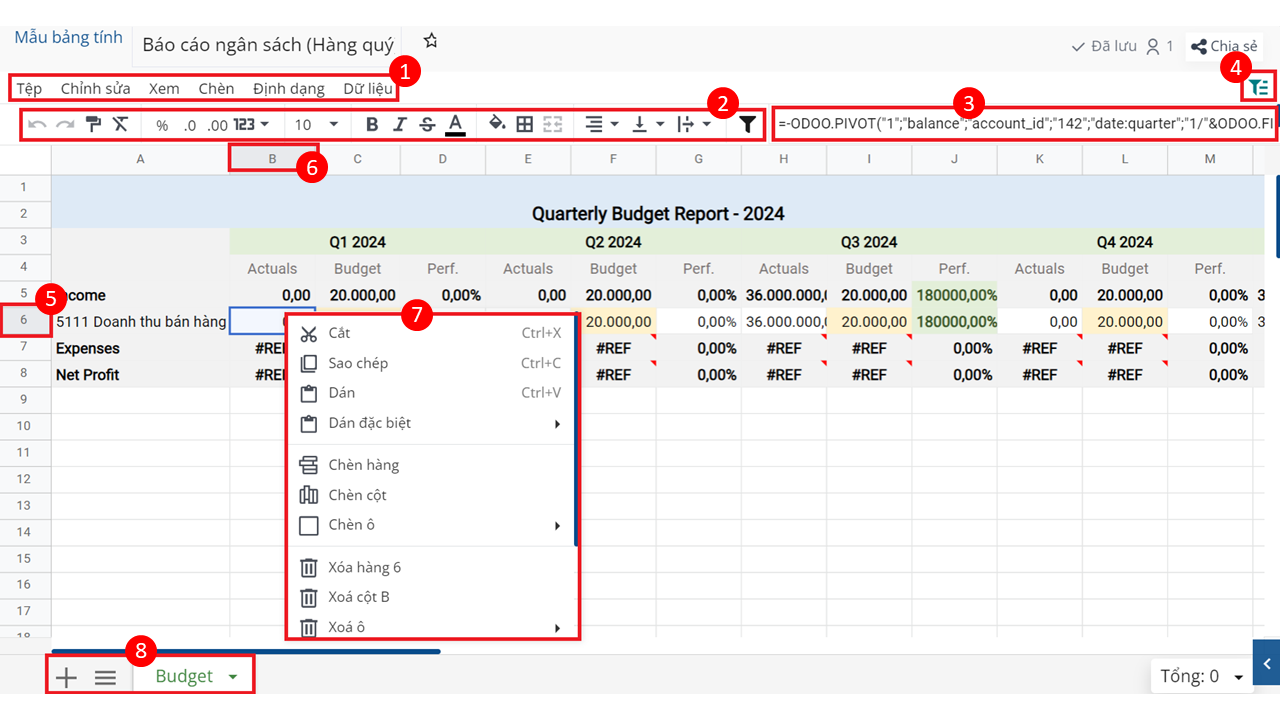Toggle strikethrough formatting

(427, 124)
